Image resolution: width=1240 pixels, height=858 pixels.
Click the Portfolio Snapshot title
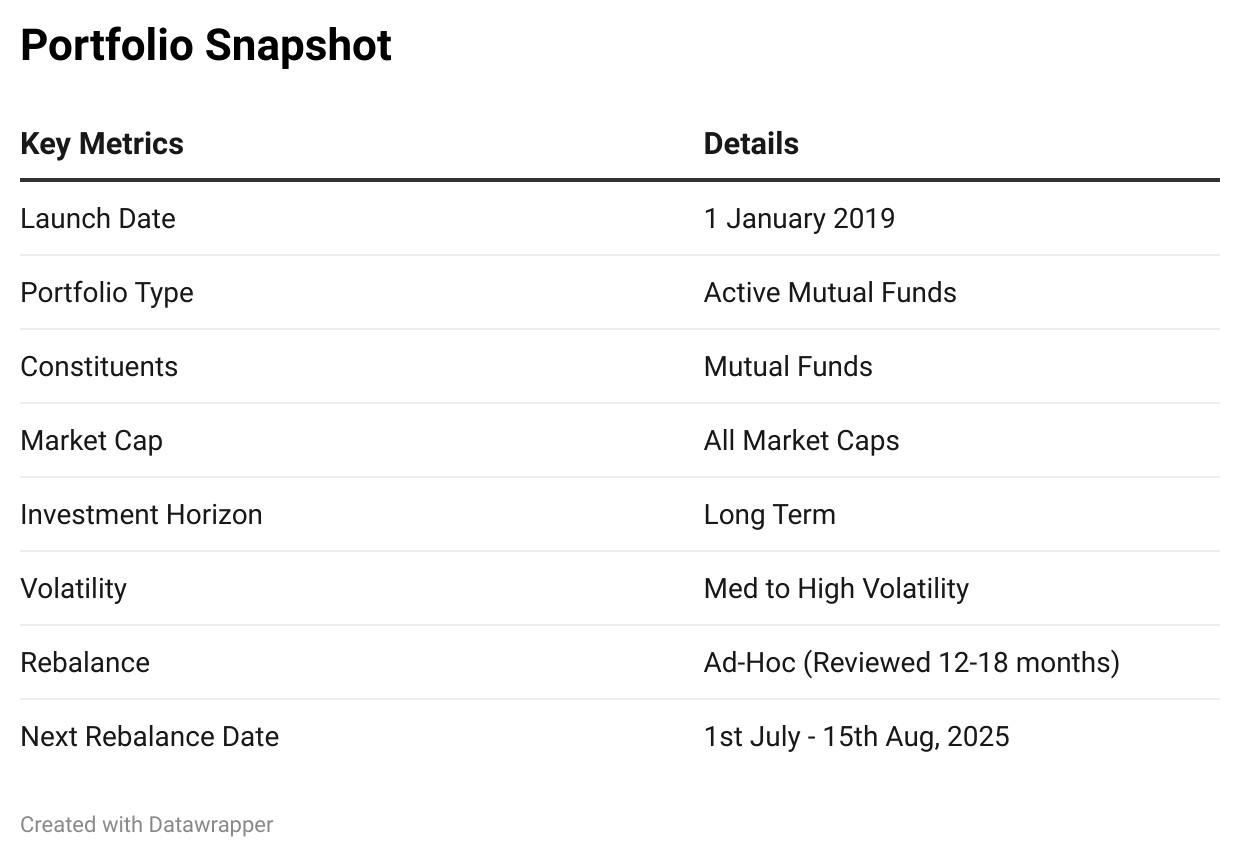[206, 46]
